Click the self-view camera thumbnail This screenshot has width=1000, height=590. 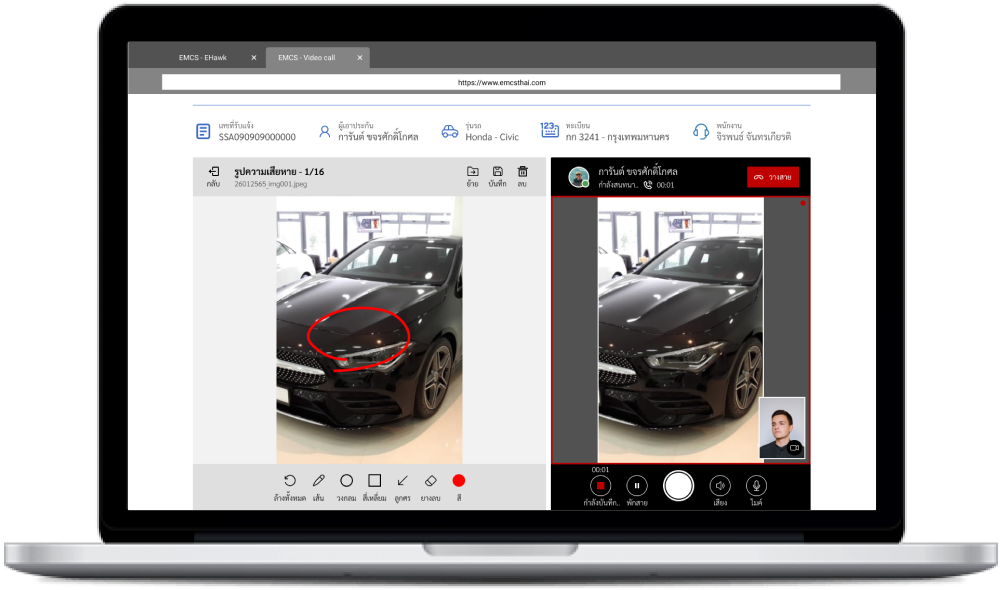782,428
